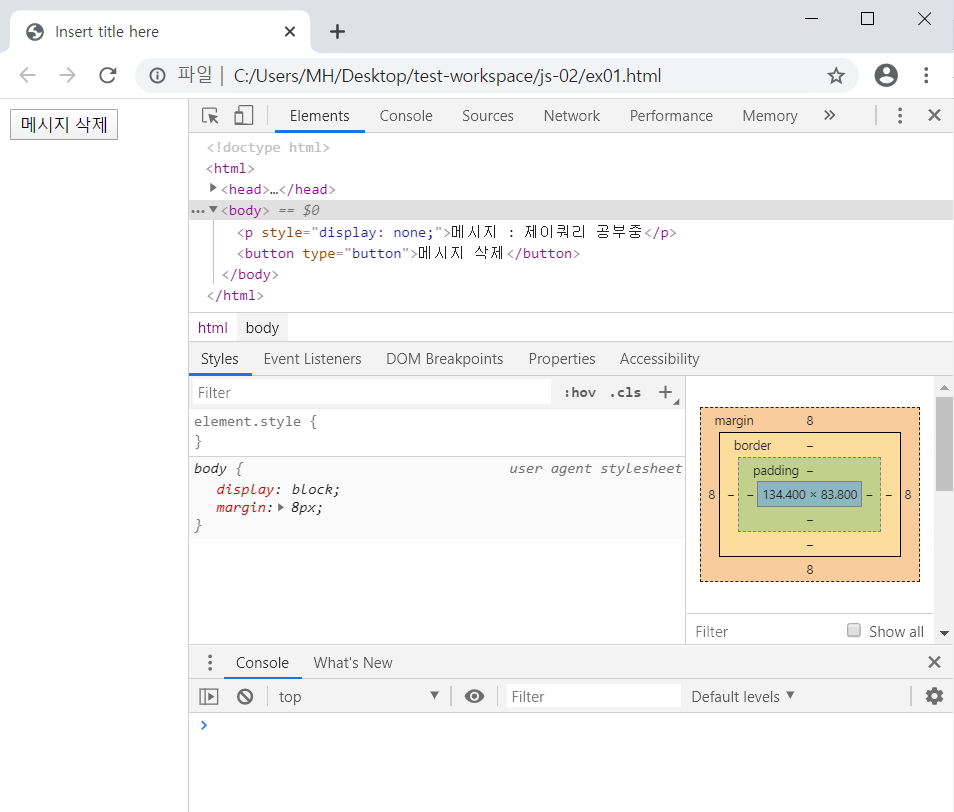Click the element.style rule block
The width and height of the screenshot is (954, 812).
point(437,431)
